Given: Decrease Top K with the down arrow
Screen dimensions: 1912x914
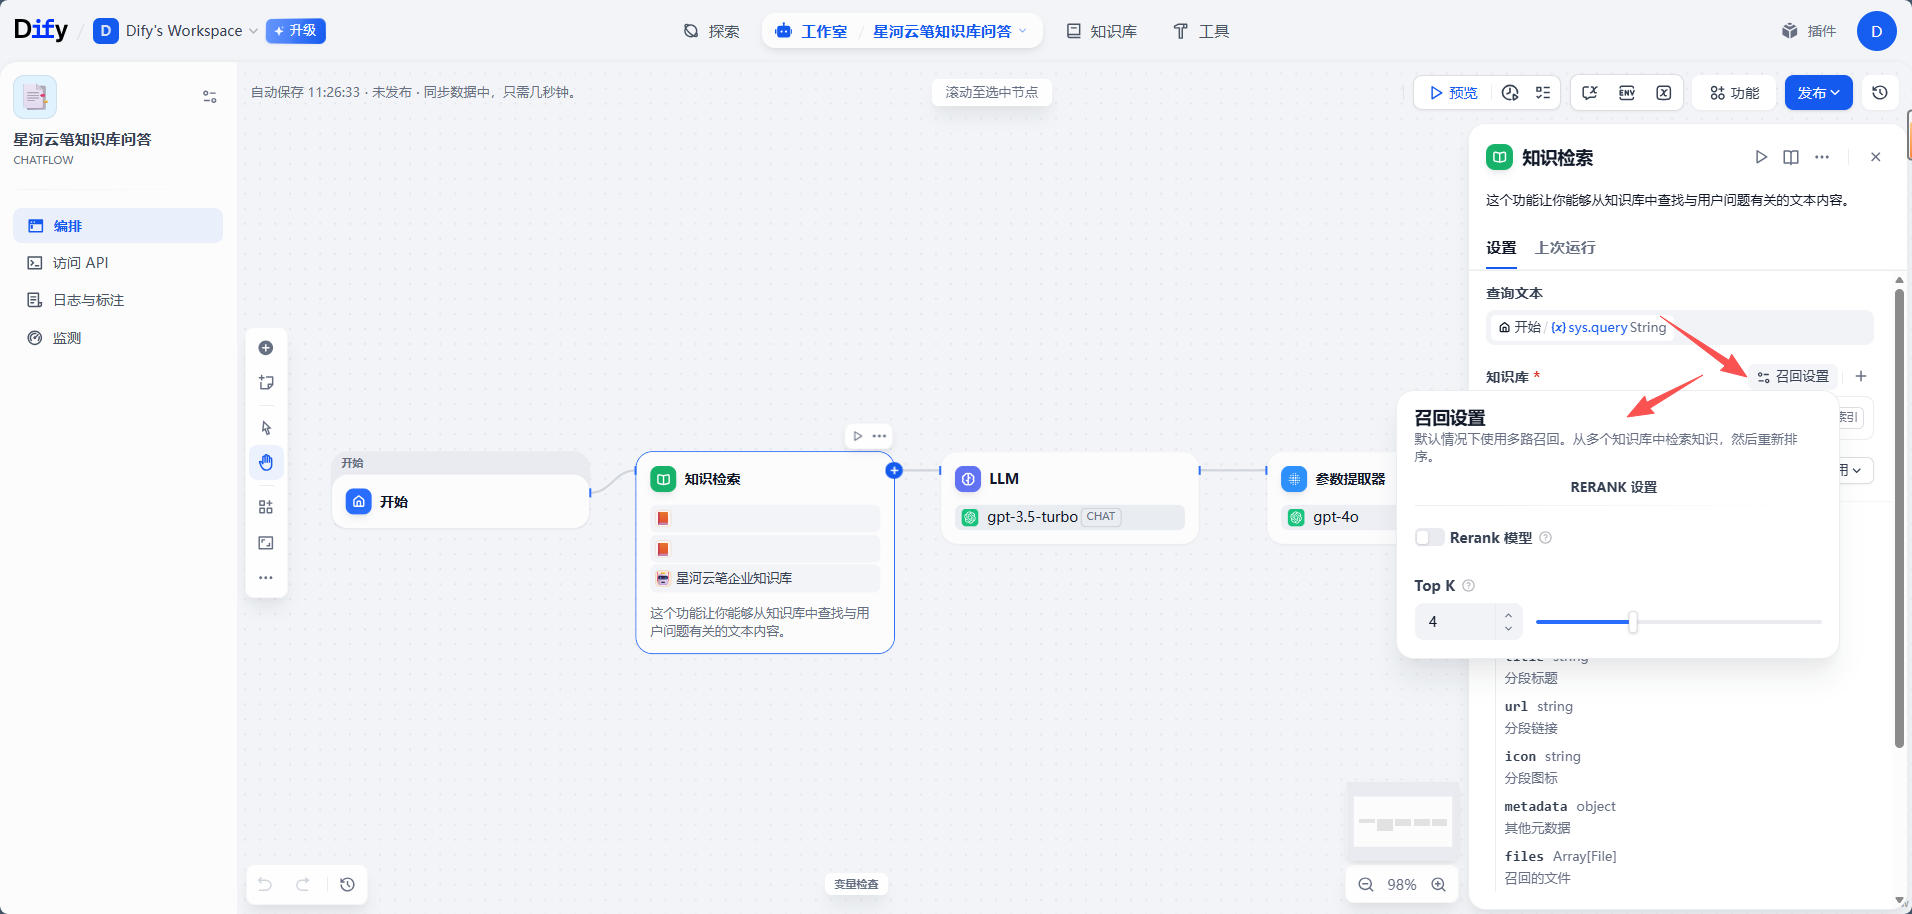Looking at the screenshot, I should point(1508,628).
